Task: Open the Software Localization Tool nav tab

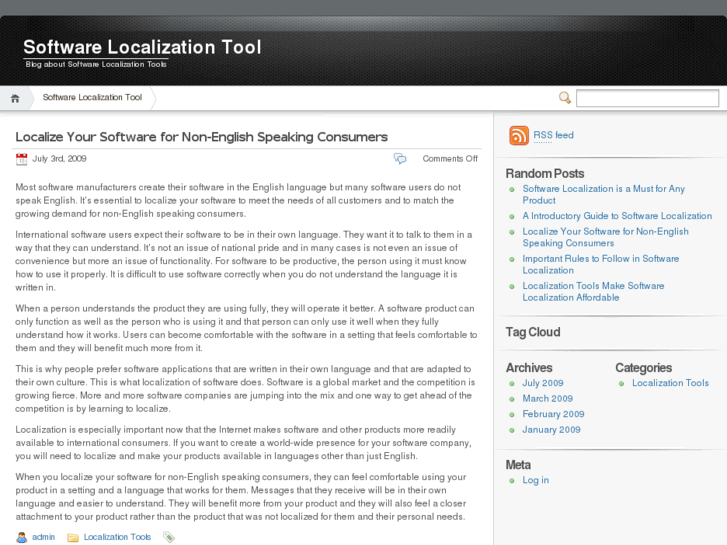Action: (92, 98)
